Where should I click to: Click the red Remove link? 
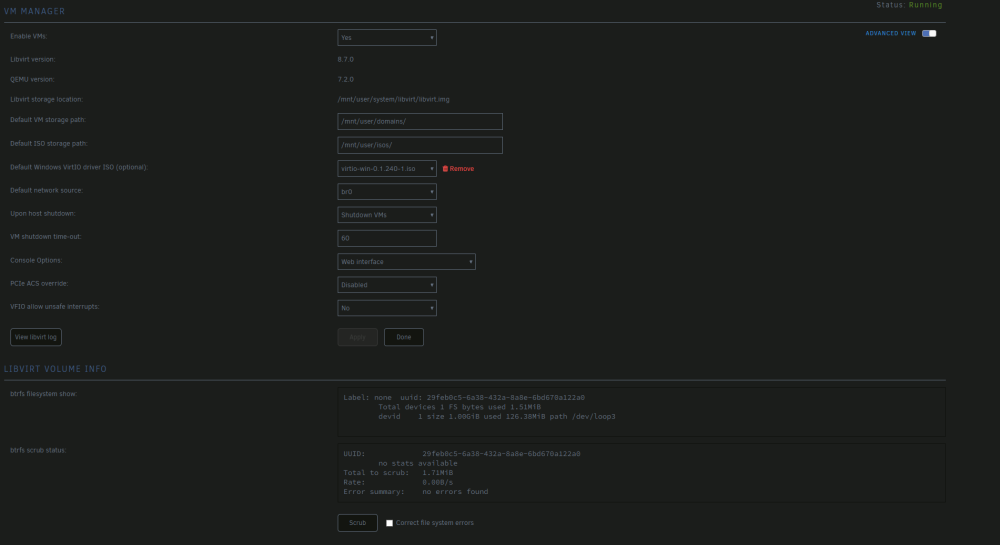click(x=462, y=169)
